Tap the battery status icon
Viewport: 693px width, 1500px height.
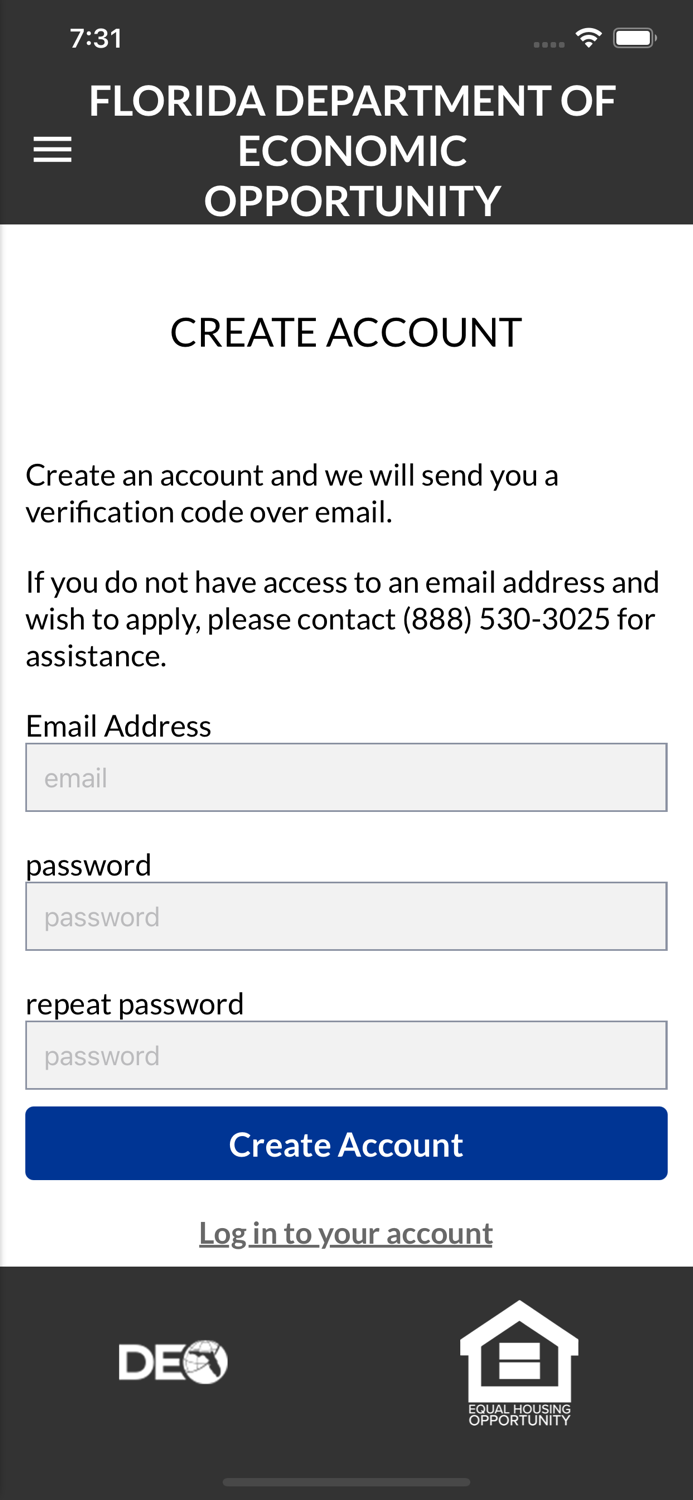click(x=634, y=39)
